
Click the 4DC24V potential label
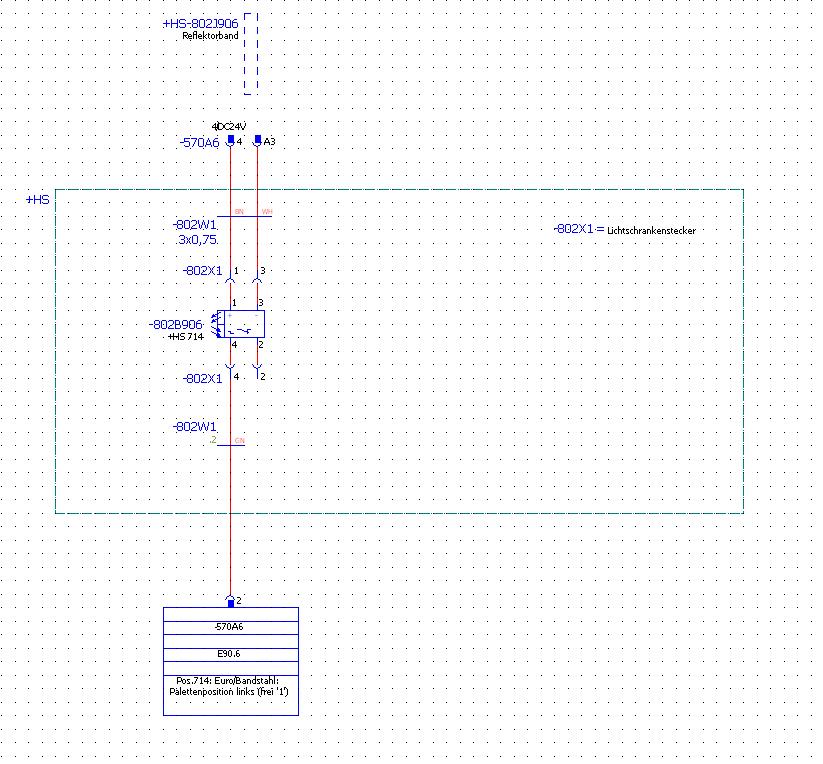point(231,128)
